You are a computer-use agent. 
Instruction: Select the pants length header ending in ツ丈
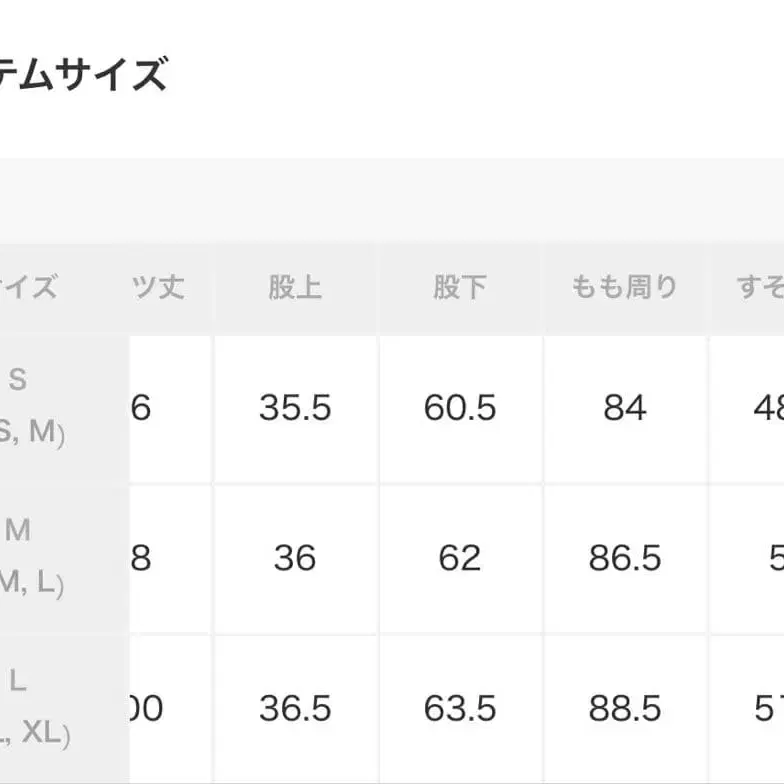[159, 288]
